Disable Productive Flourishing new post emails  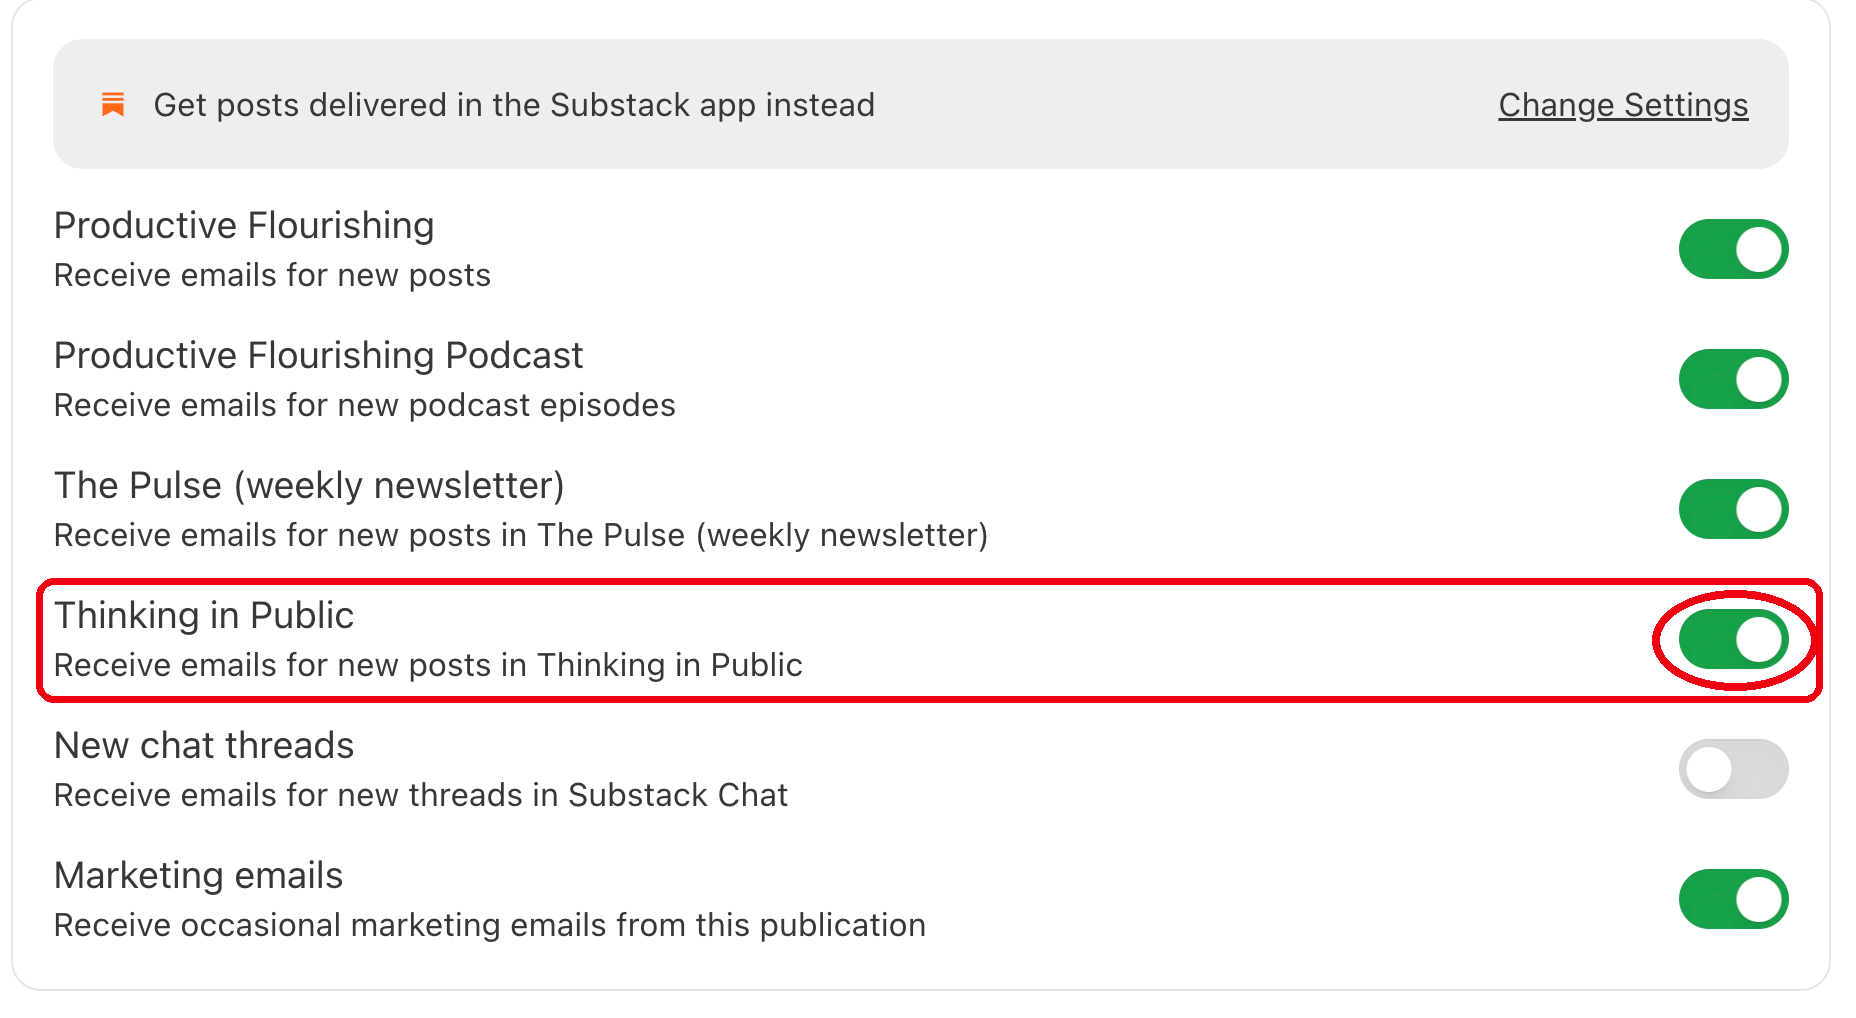pos(1733,249)
